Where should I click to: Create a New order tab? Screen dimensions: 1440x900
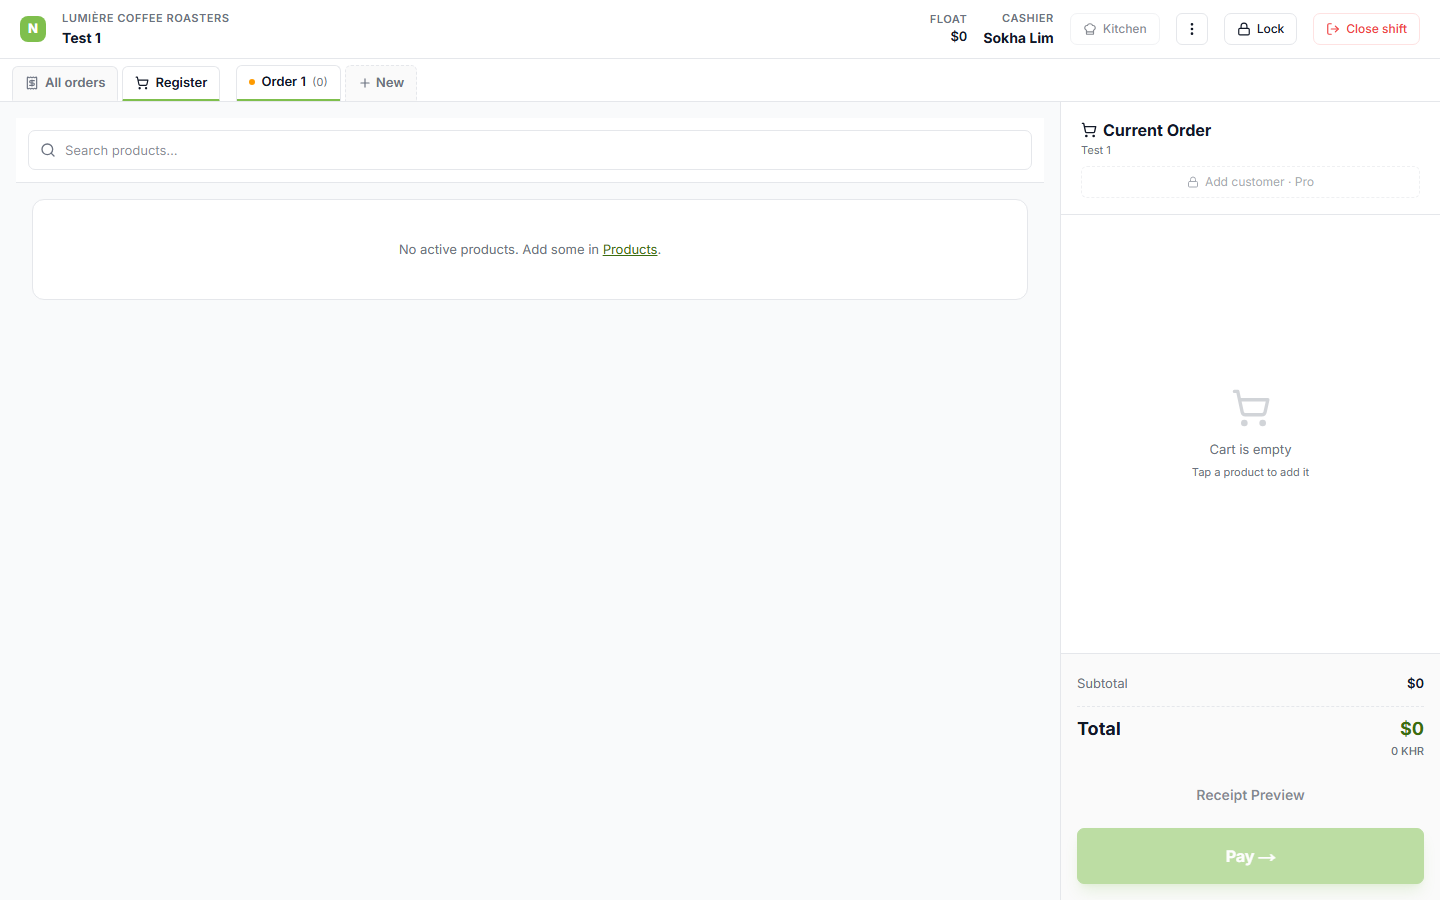(381, 83)
